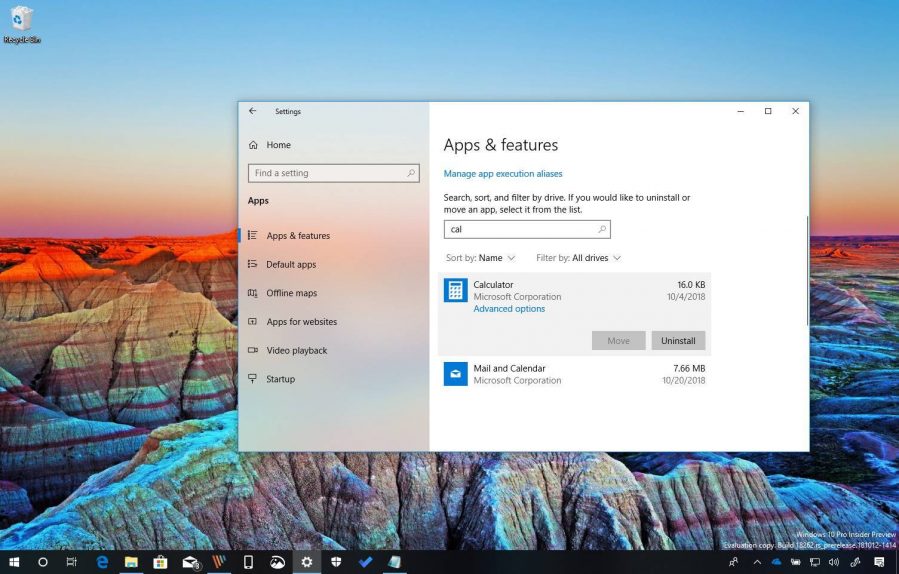
Task: Click the OneDrive cloud tray icon
Action: tap(776, 562)
